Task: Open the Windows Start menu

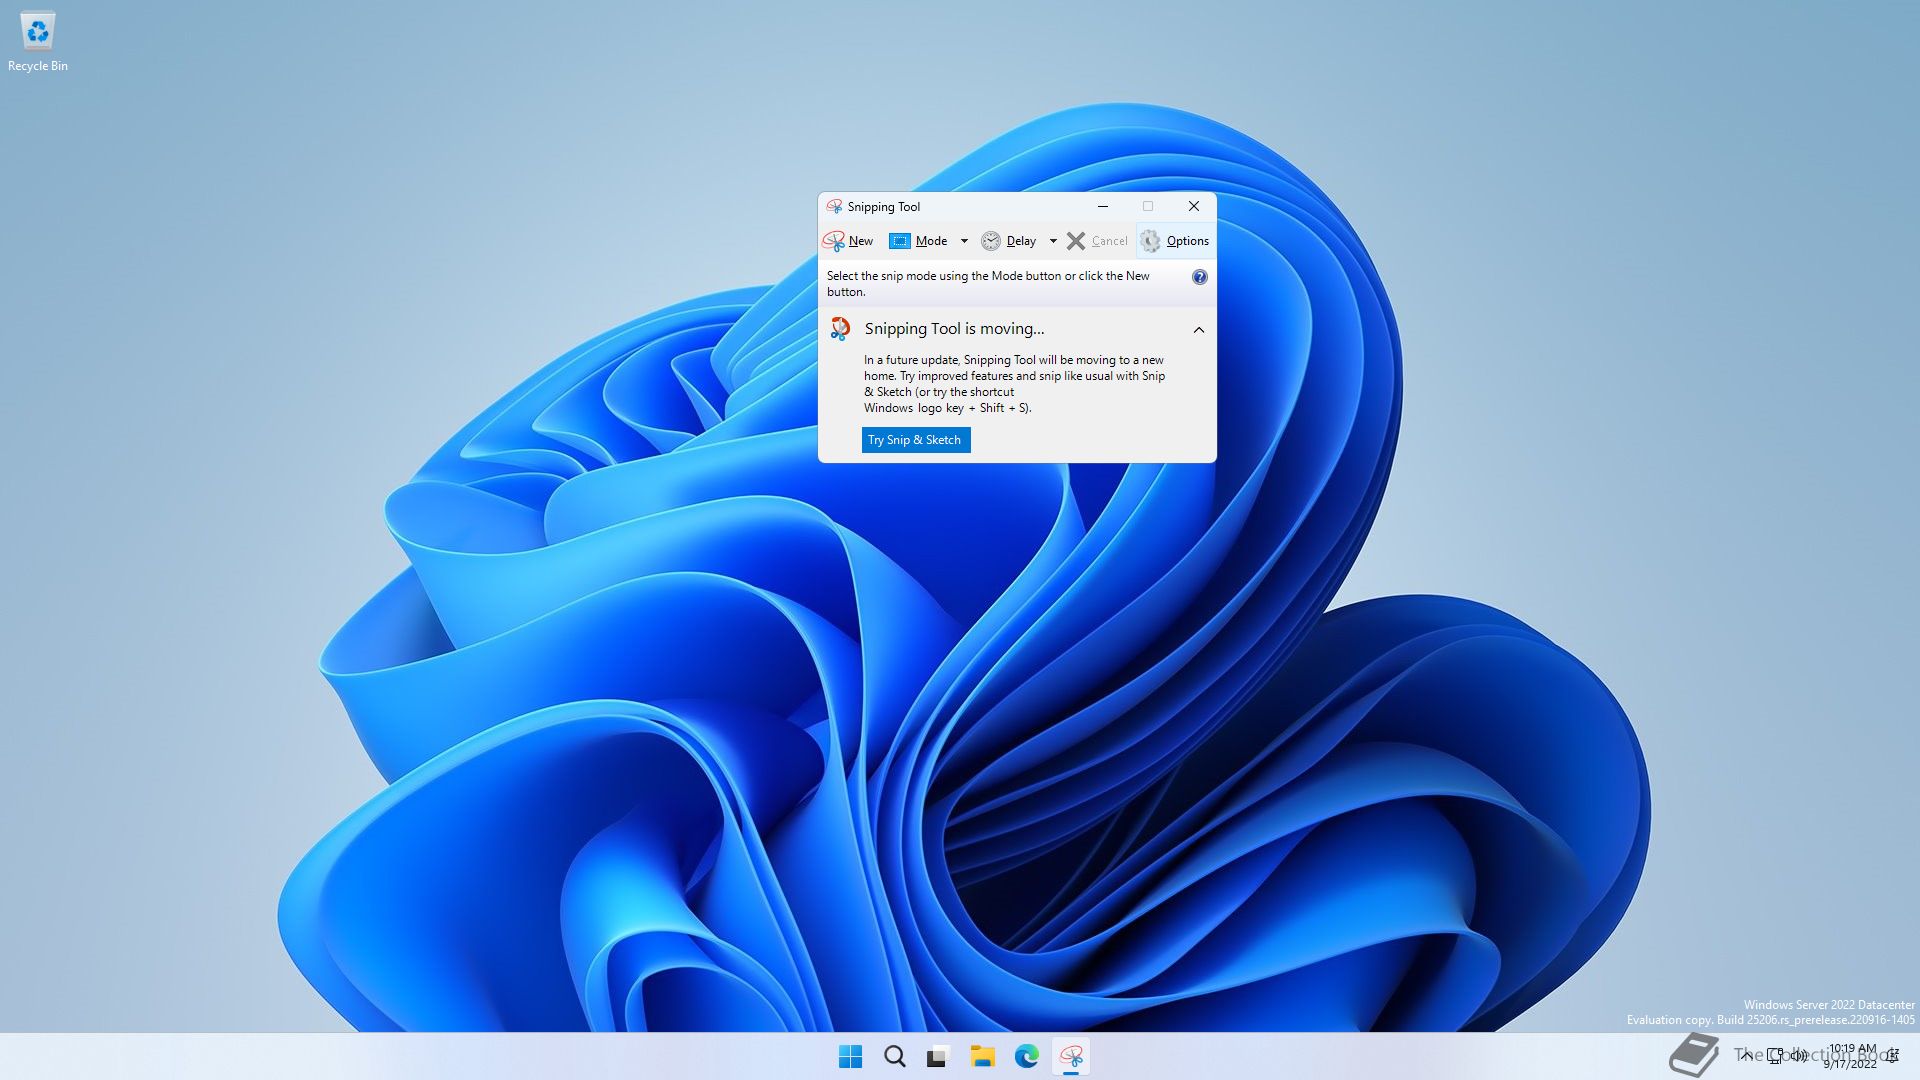Action: (x=850, y=1056)
